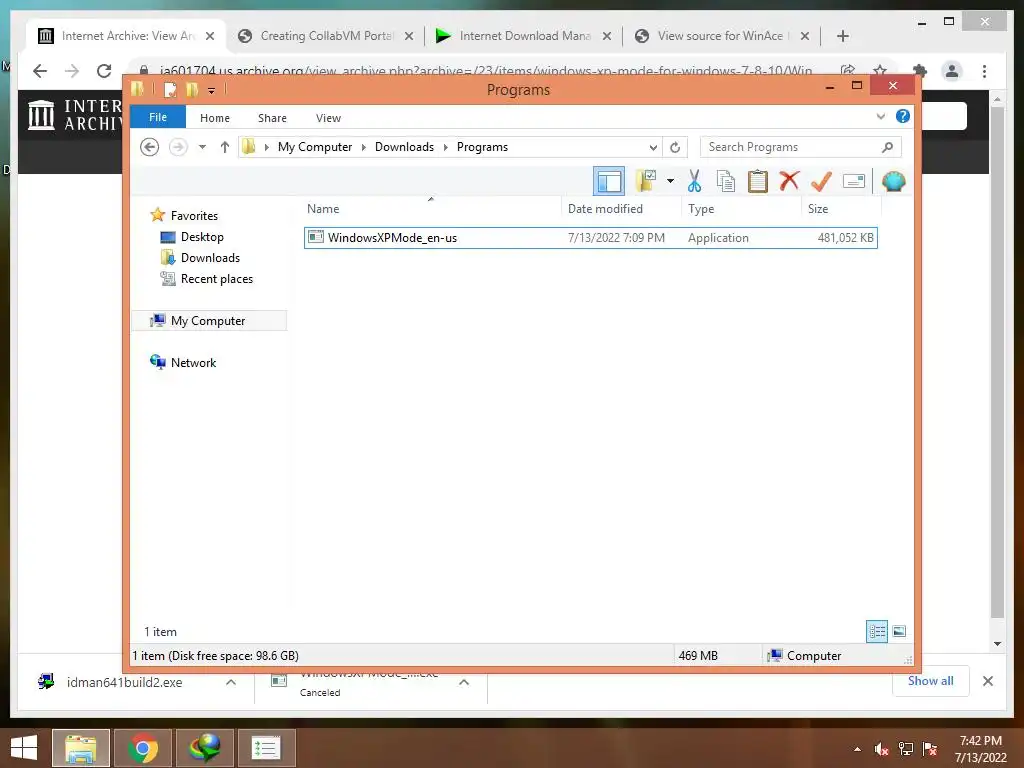Click Downloads in address breadcrumb
This screenshot has height=768, width=1024.
[404, 147]
